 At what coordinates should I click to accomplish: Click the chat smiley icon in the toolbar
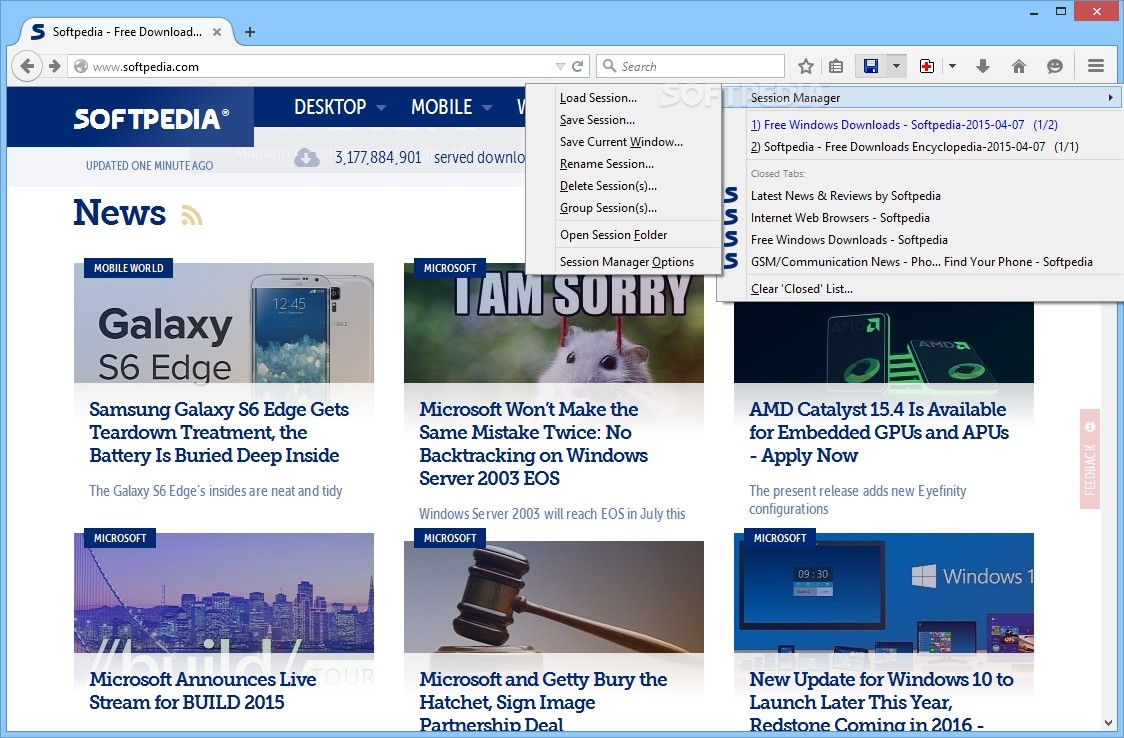tap(1054, 66)
